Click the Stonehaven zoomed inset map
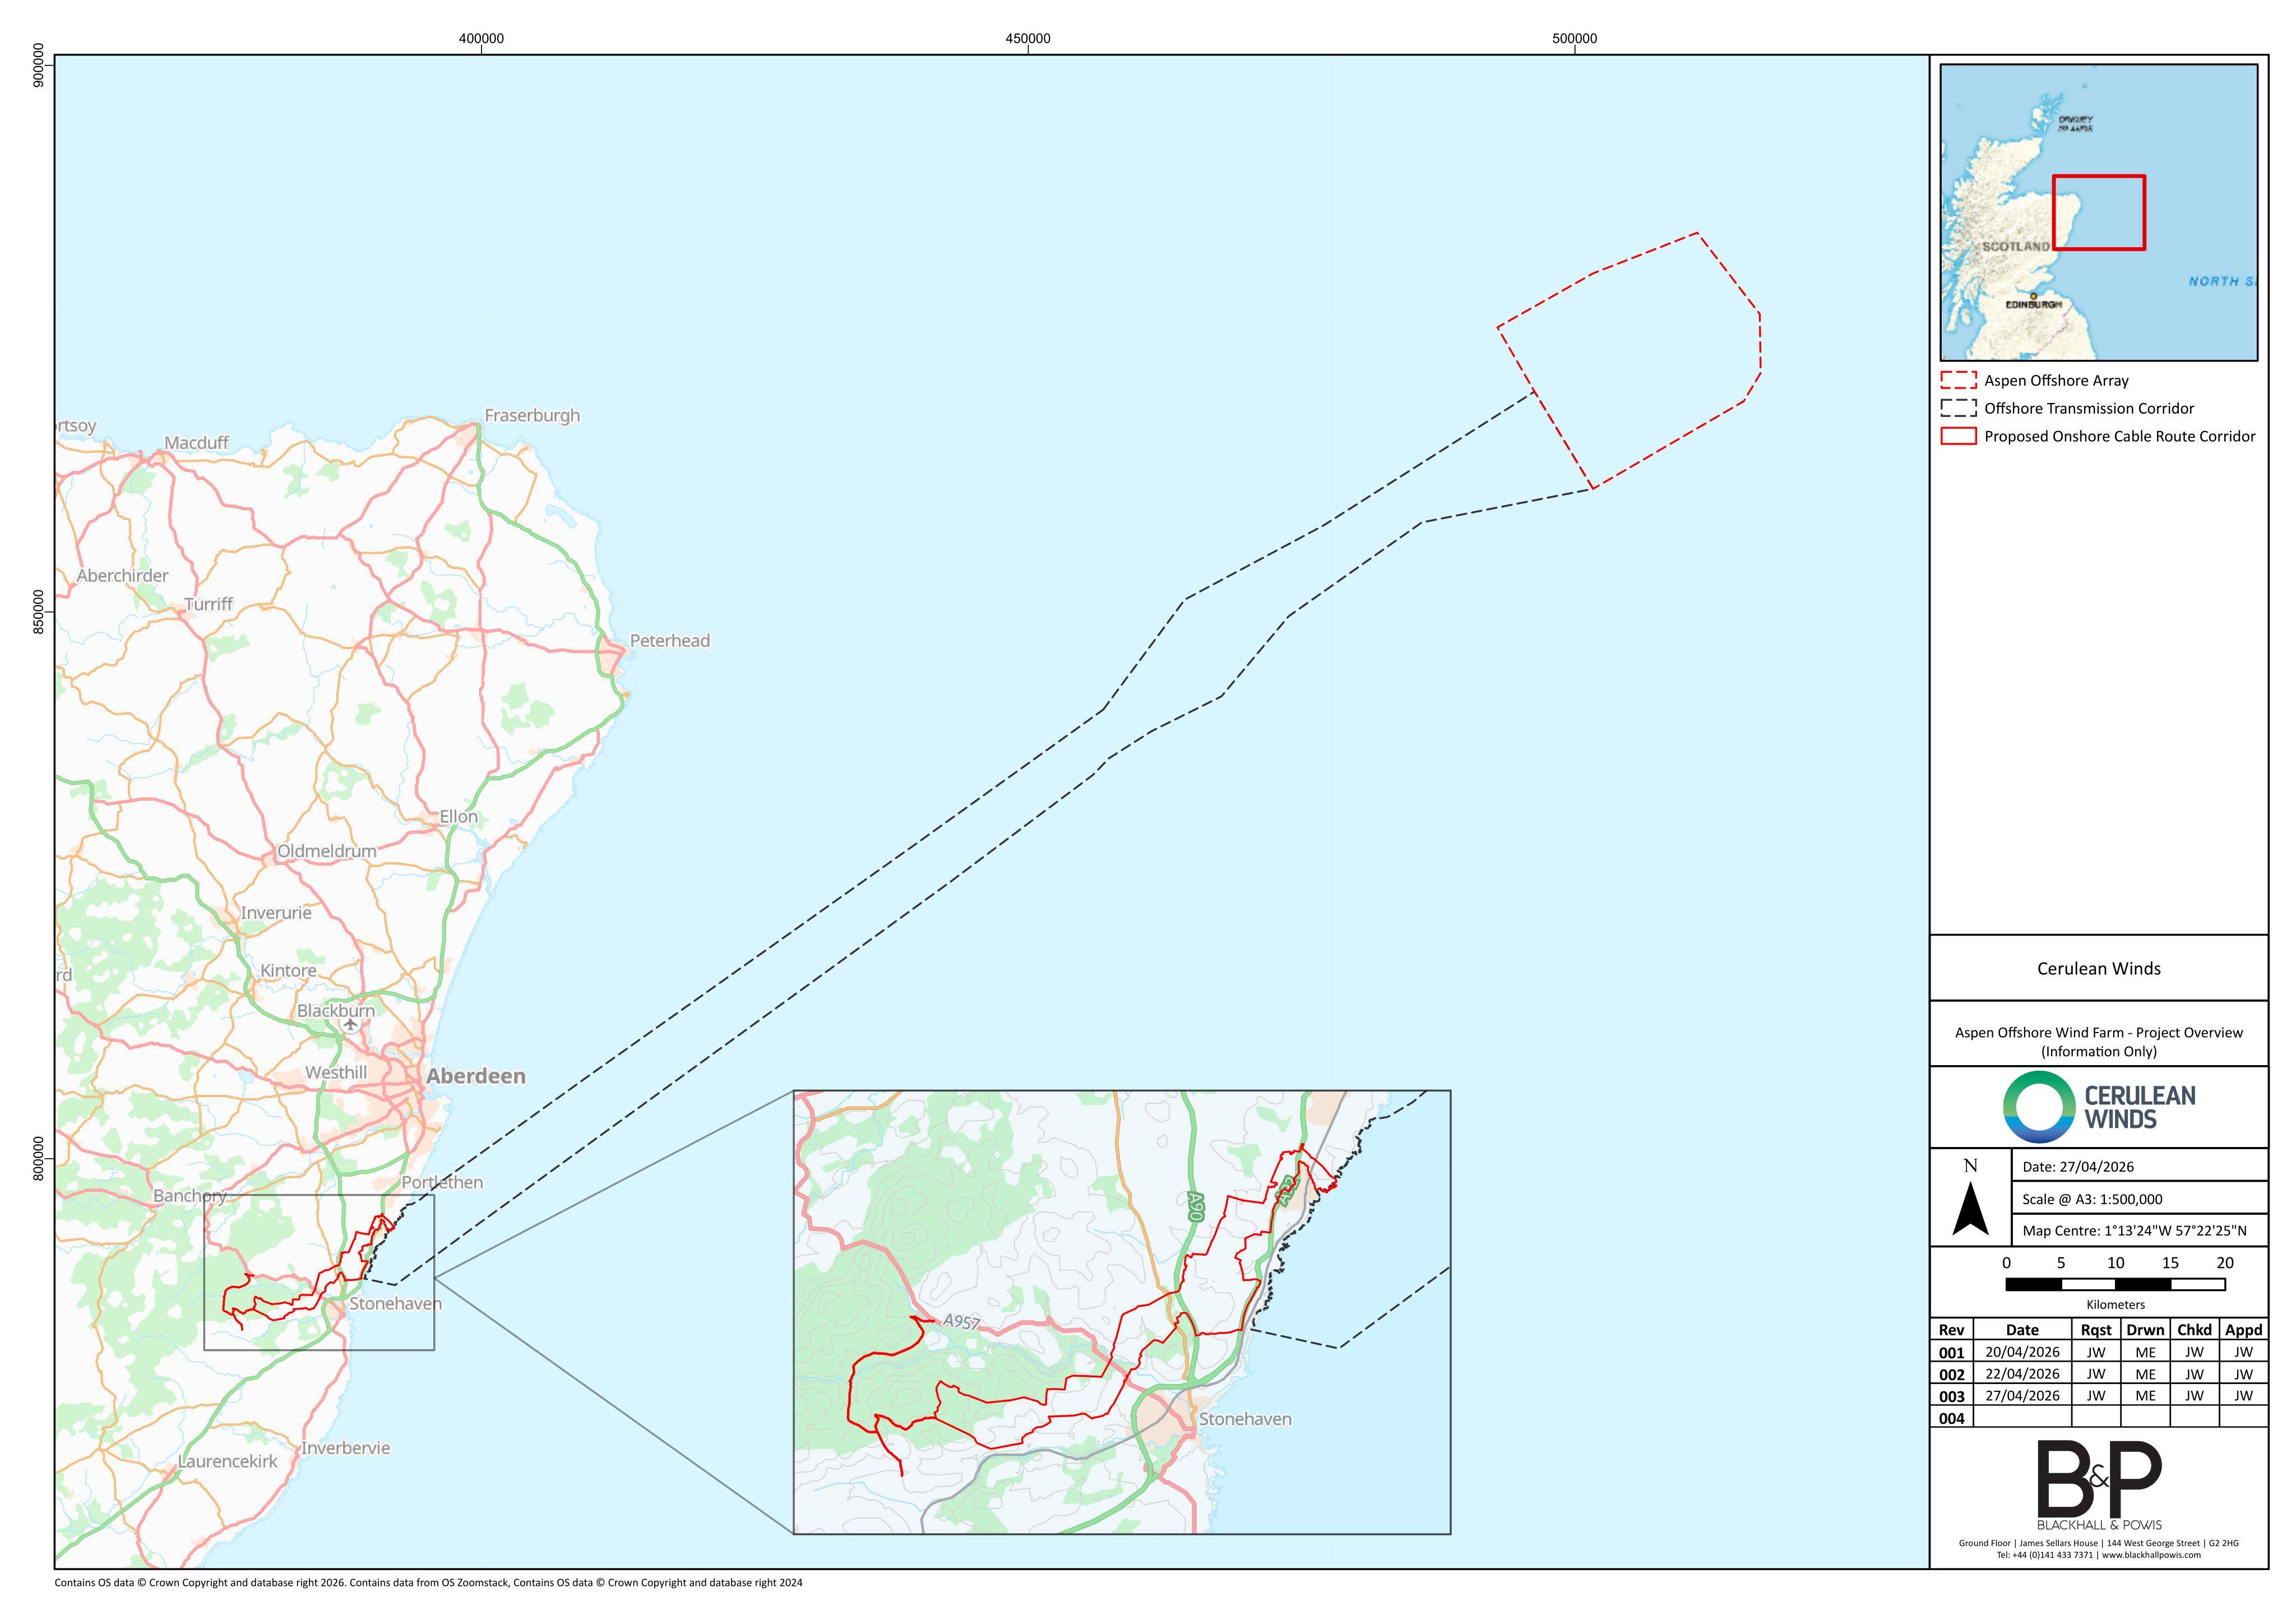This screenshot has width=2296, height=1624. click(x=1121, y=1312)
